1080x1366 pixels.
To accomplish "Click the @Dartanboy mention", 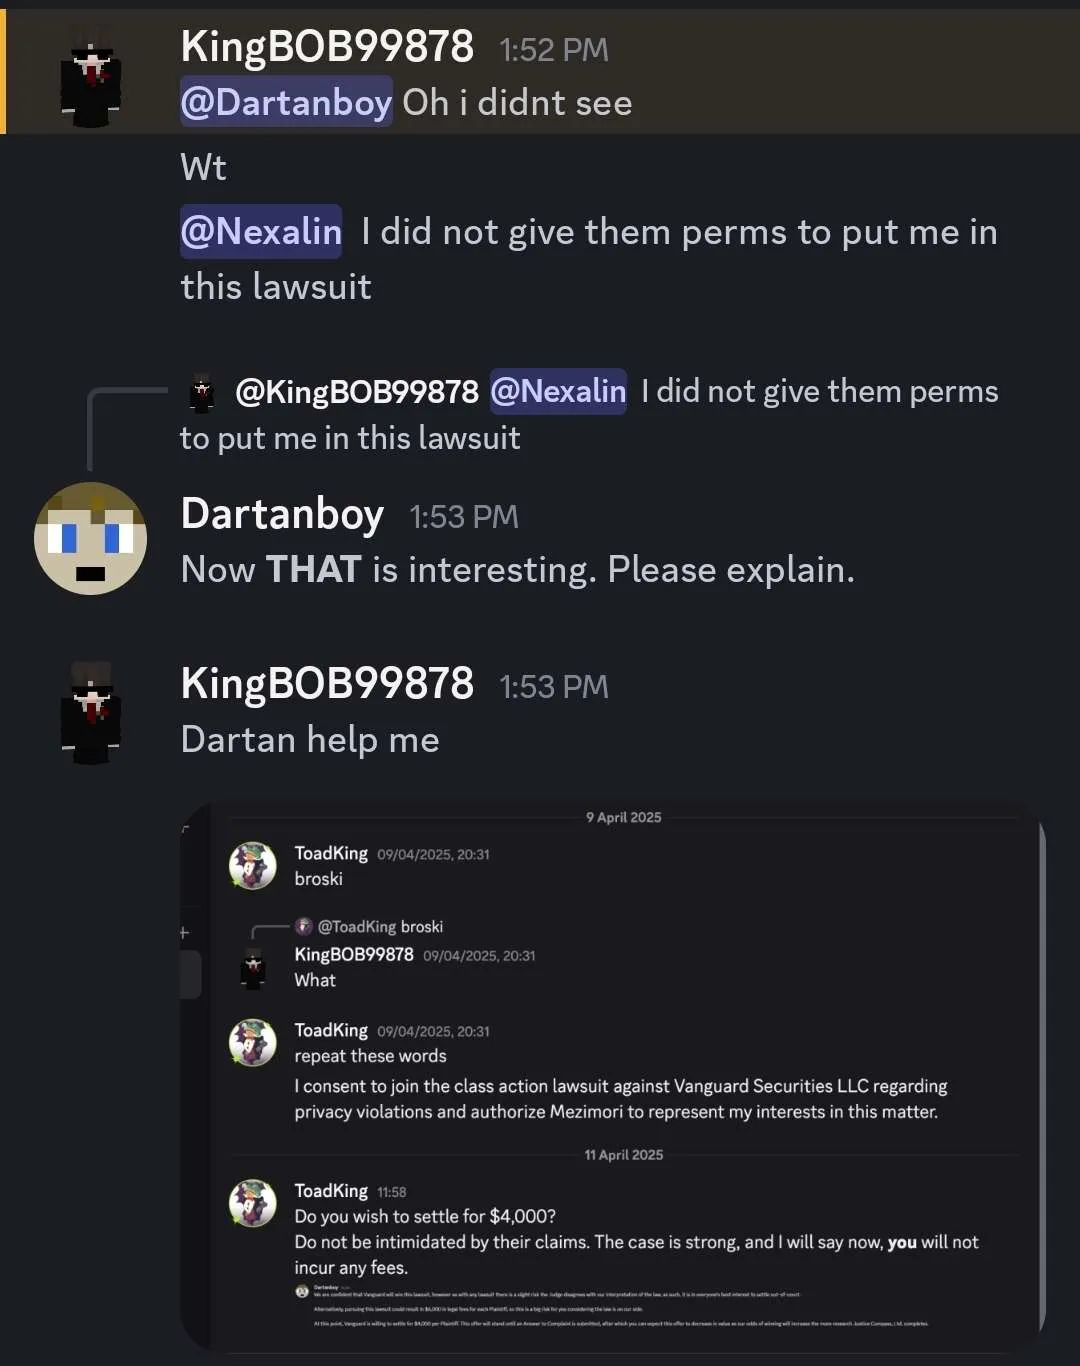I will click(286, 102).
